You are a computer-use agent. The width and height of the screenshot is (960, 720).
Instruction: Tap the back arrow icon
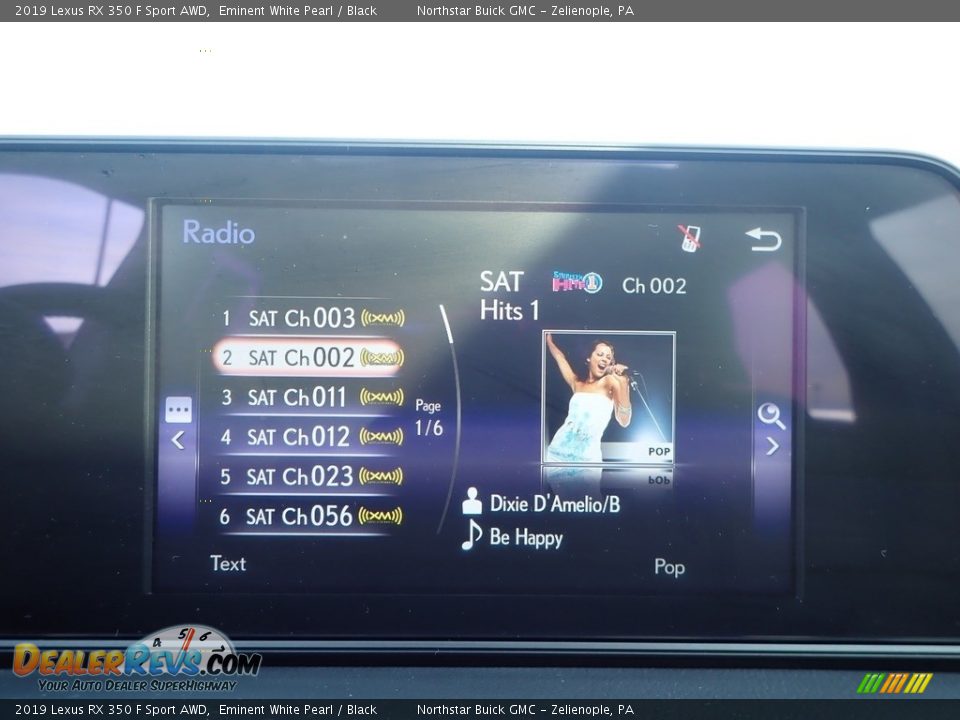[x=763, y=239]
